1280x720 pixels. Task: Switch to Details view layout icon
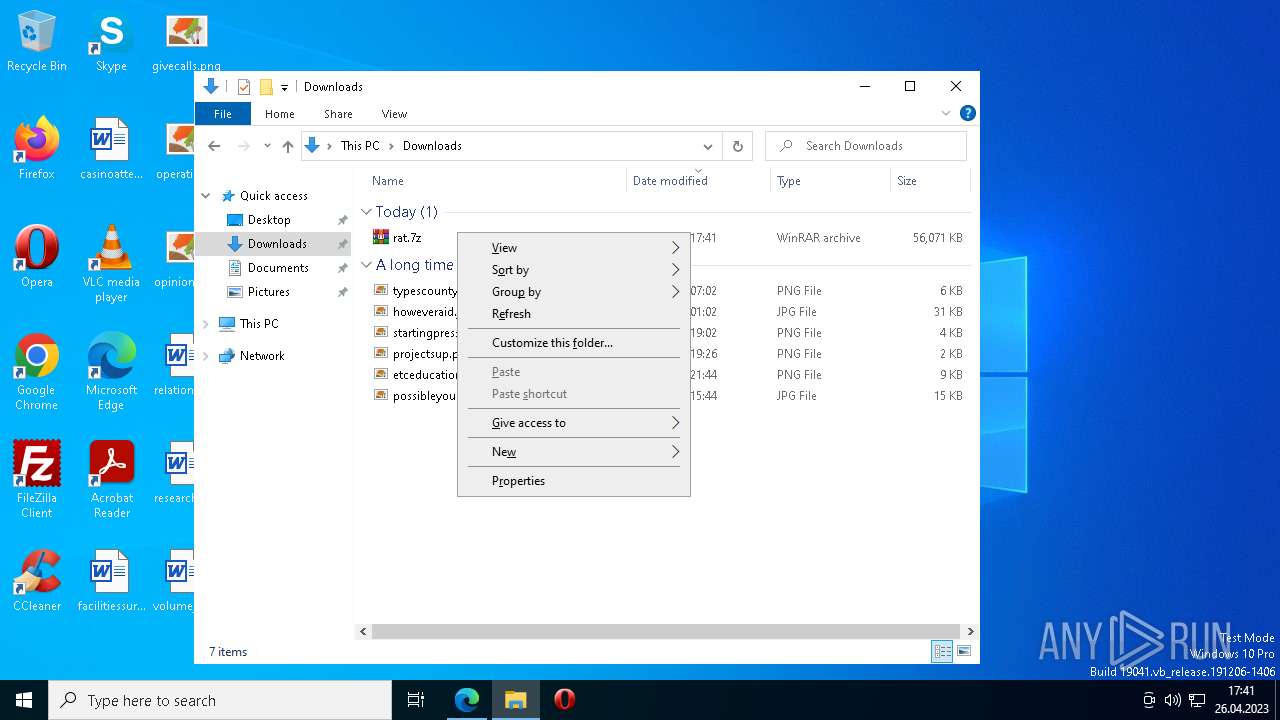[x=942, y=651]
